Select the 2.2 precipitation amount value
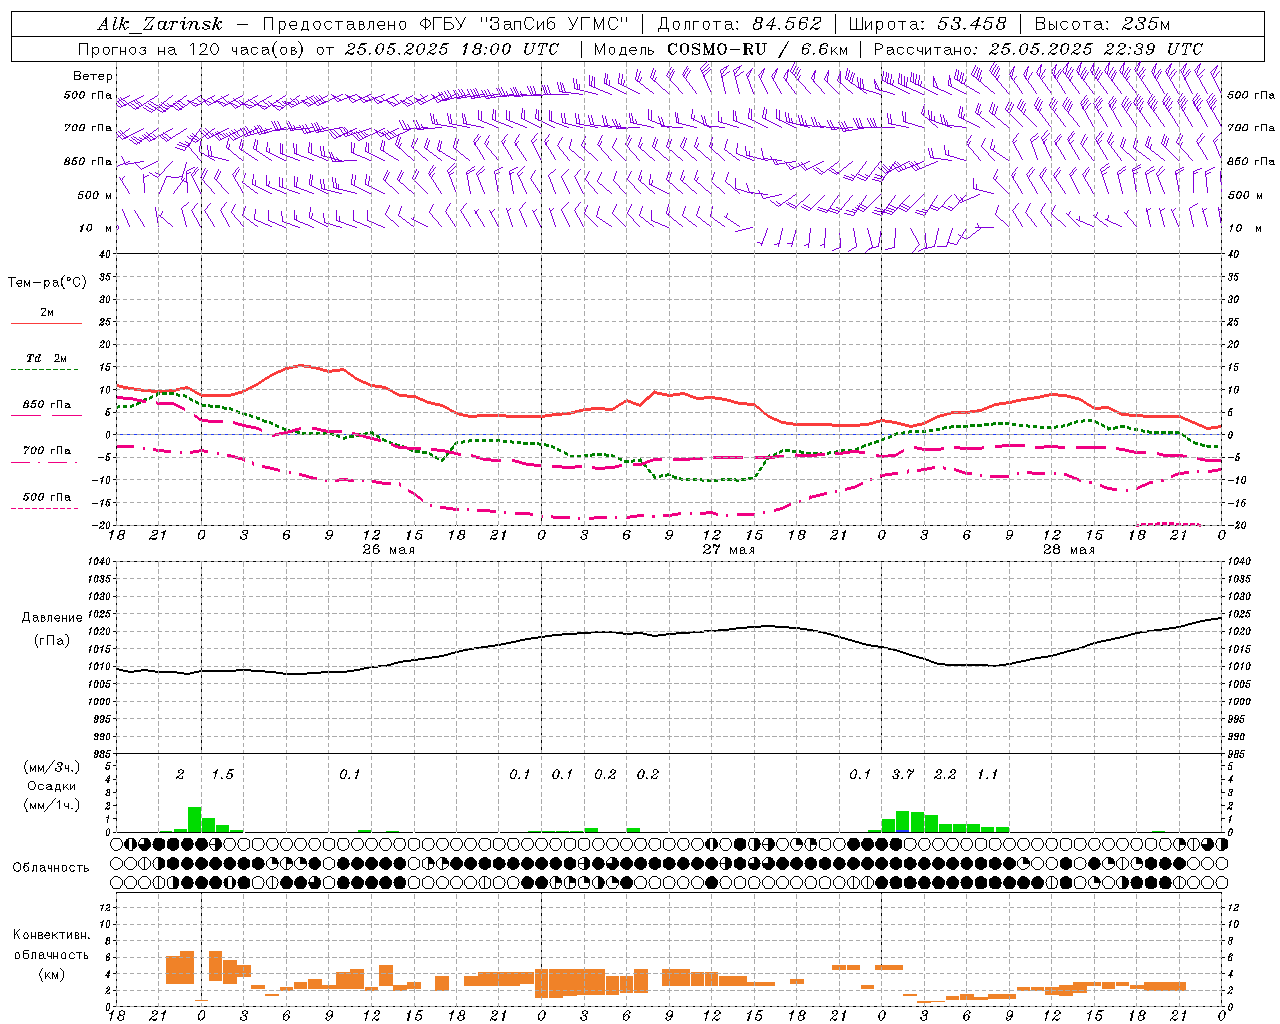Screen dimensions: 1280x1024 coord(945,774)
